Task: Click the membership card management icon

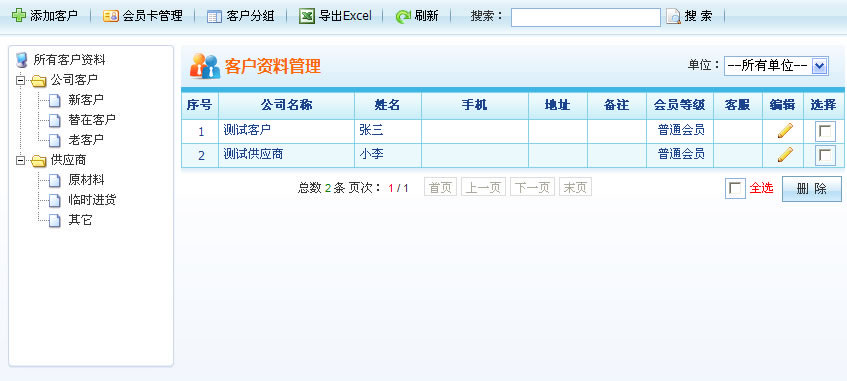Action: pyautogui.click(x=111, y=16)
